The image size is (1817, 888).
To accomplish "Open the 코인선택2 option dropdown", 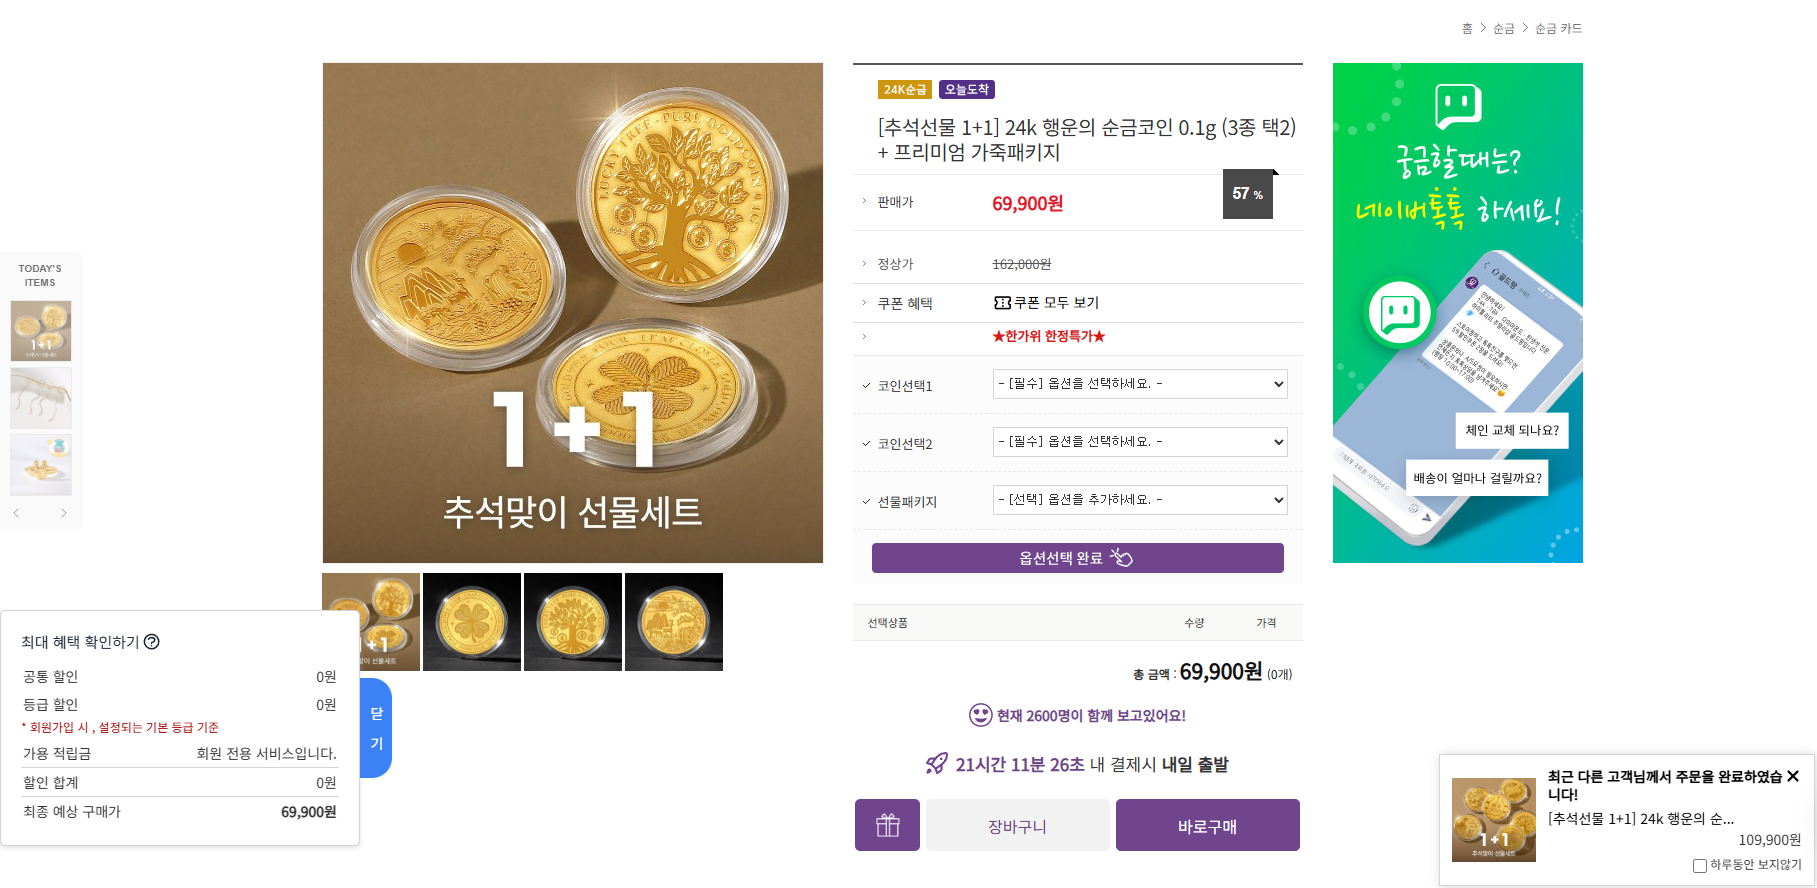I will click(x=1139, y=442).
